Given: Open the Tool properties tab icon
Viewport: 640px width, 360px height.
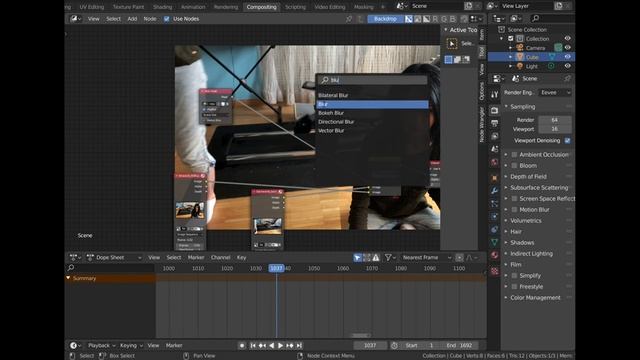Looking at the screenshot, I should [495, 95].
